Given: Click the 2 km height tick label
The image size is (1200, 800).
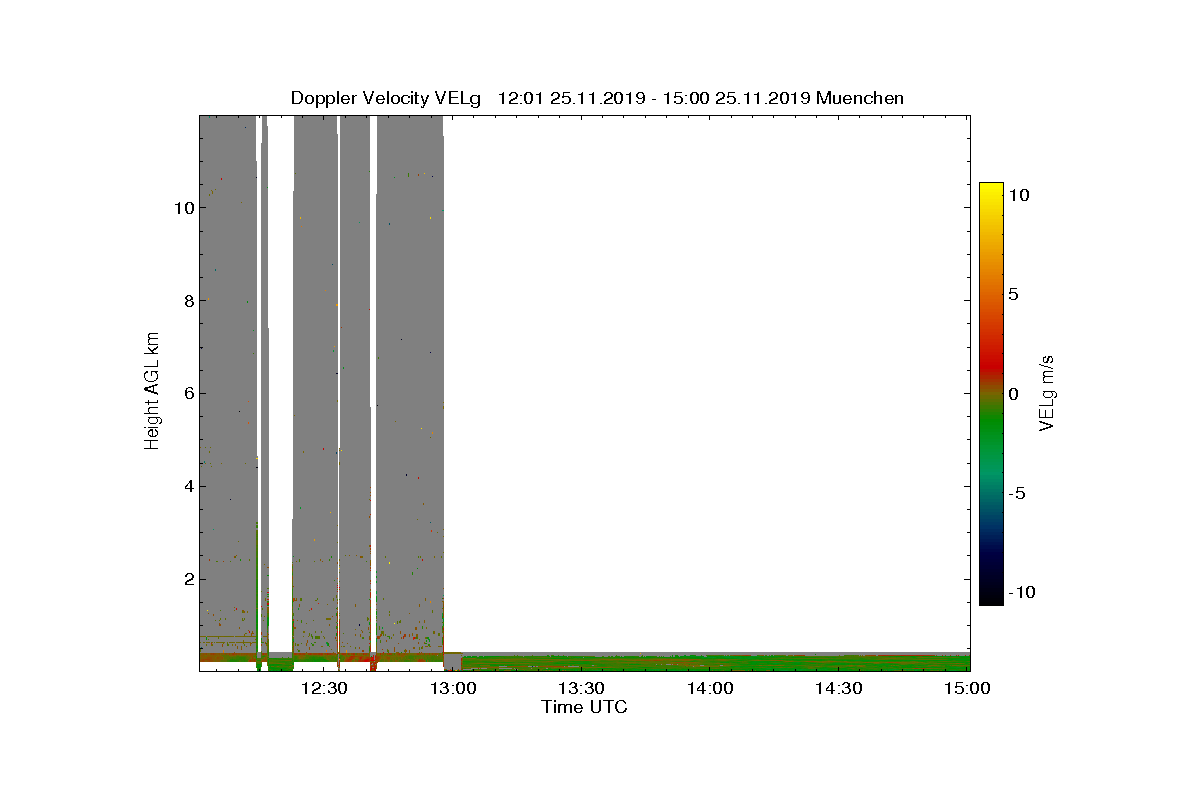Looking at the screenshot, I should [188, 579].
